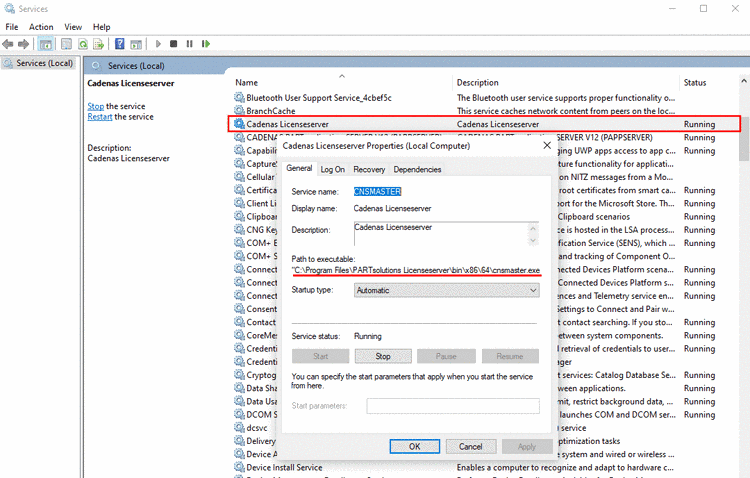Click the gear icon of Cadenas Licenseserver row
This screenshot has height=478, width=750.
(239, 124)
